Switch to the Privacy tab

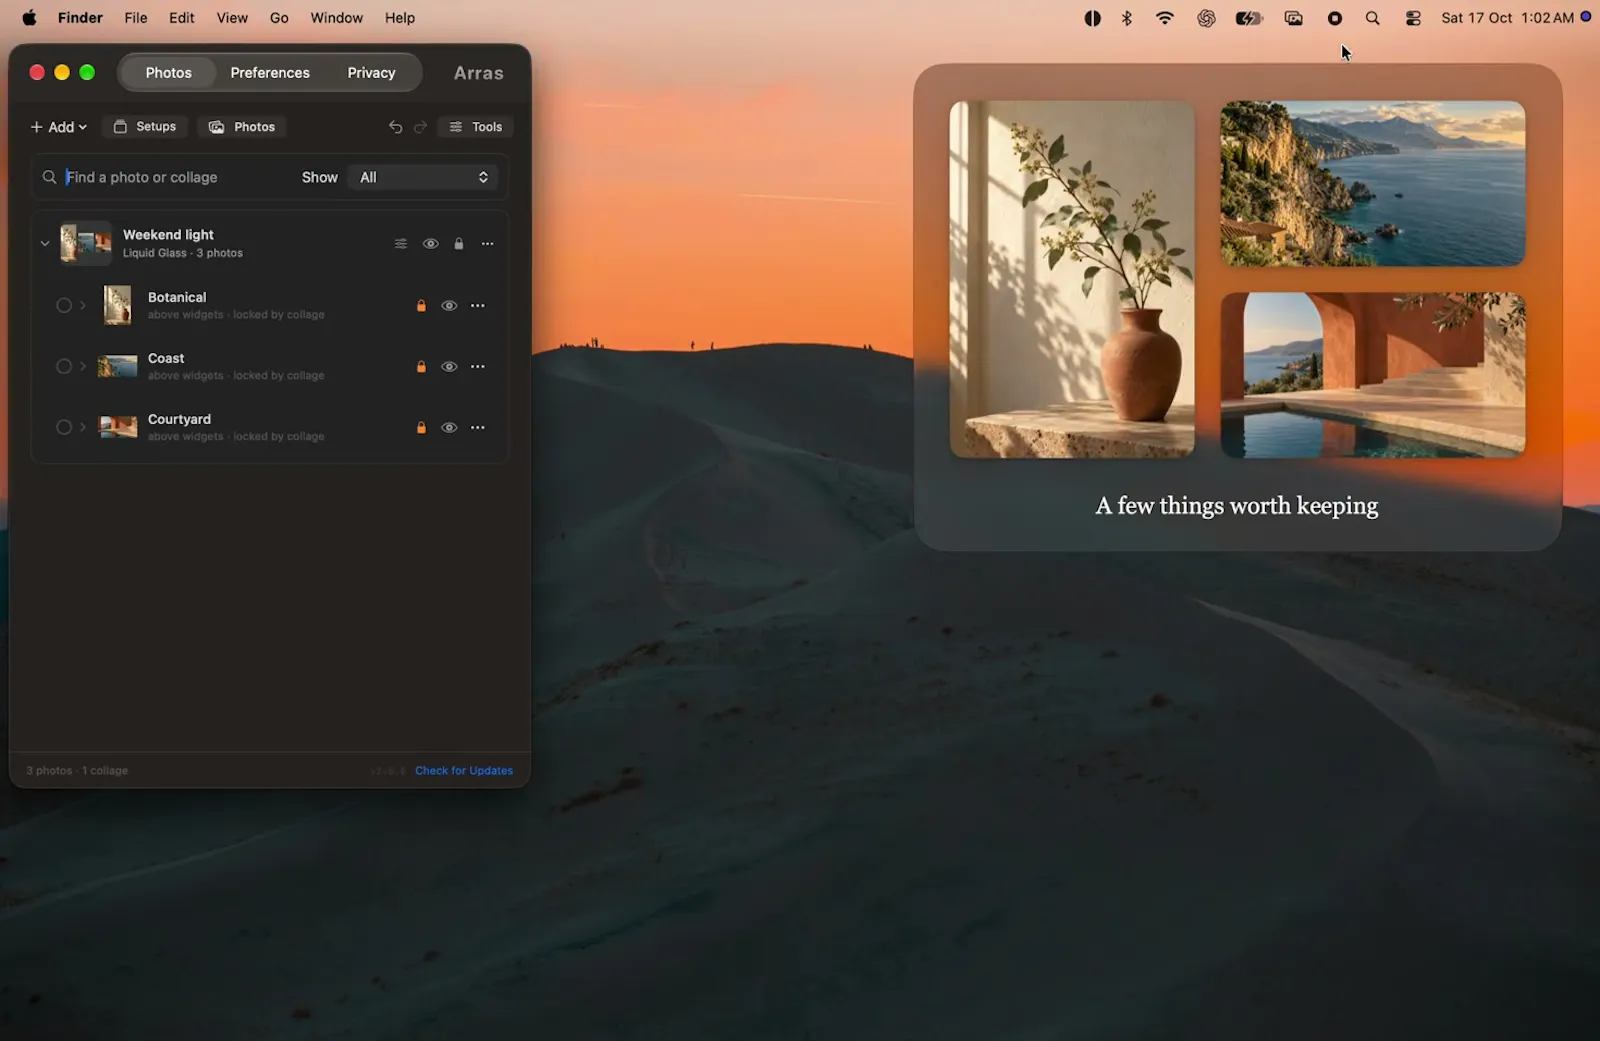point(371,73)
